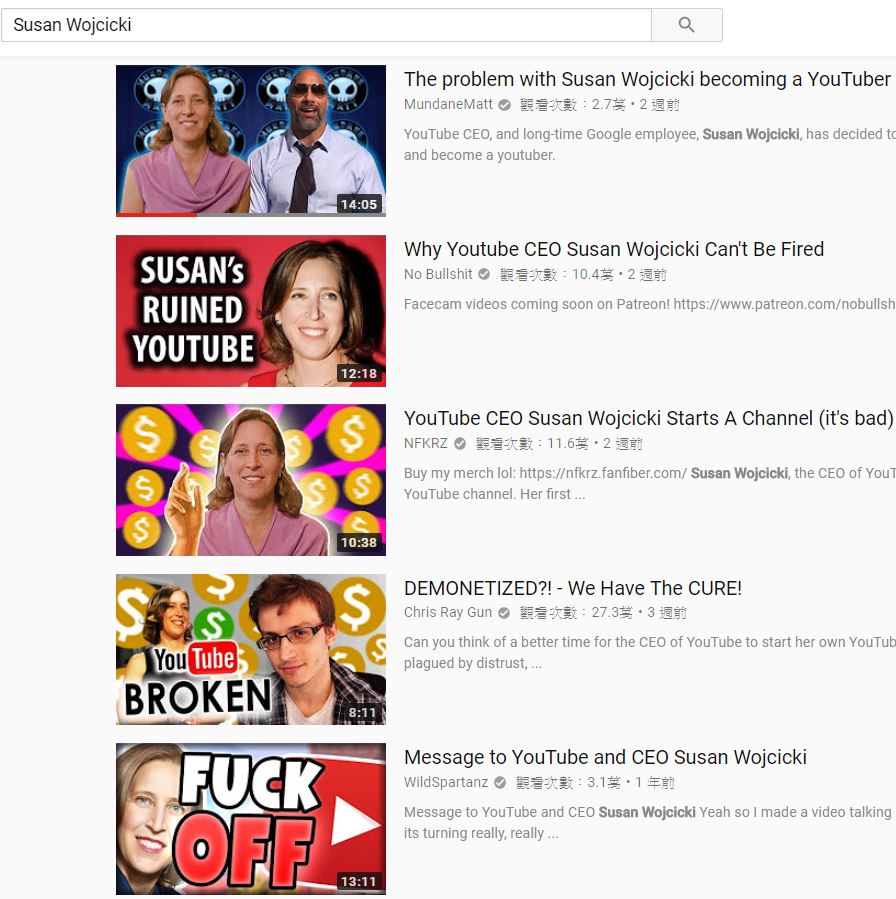
Task: Open MundaneMatt video thumbnail with skulls
Action: click(251, 140)
